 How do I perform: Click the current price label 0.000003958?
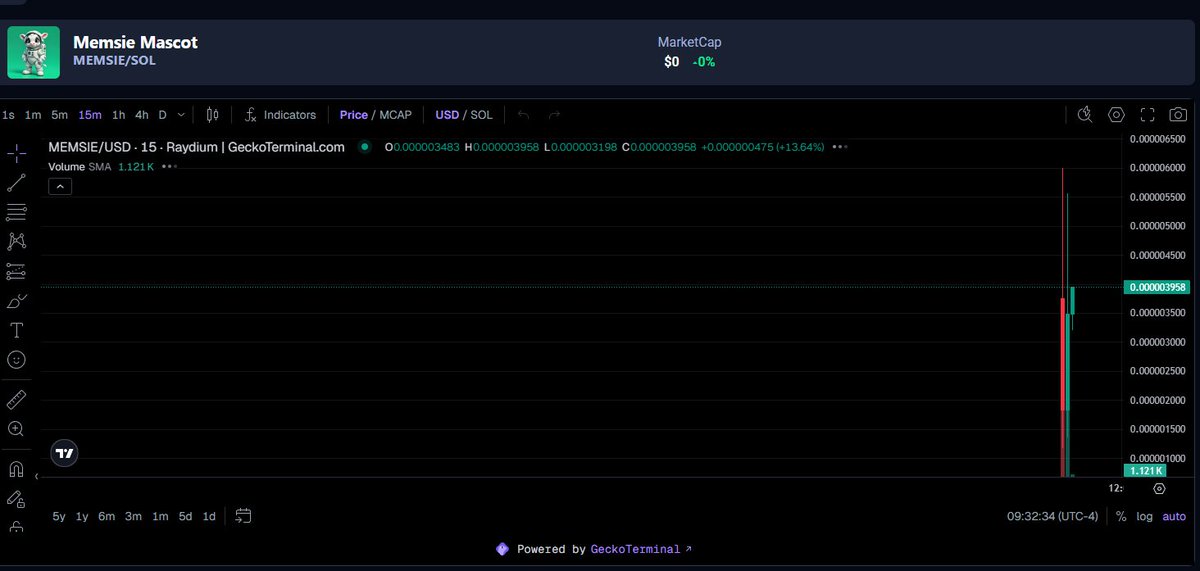1159,287
